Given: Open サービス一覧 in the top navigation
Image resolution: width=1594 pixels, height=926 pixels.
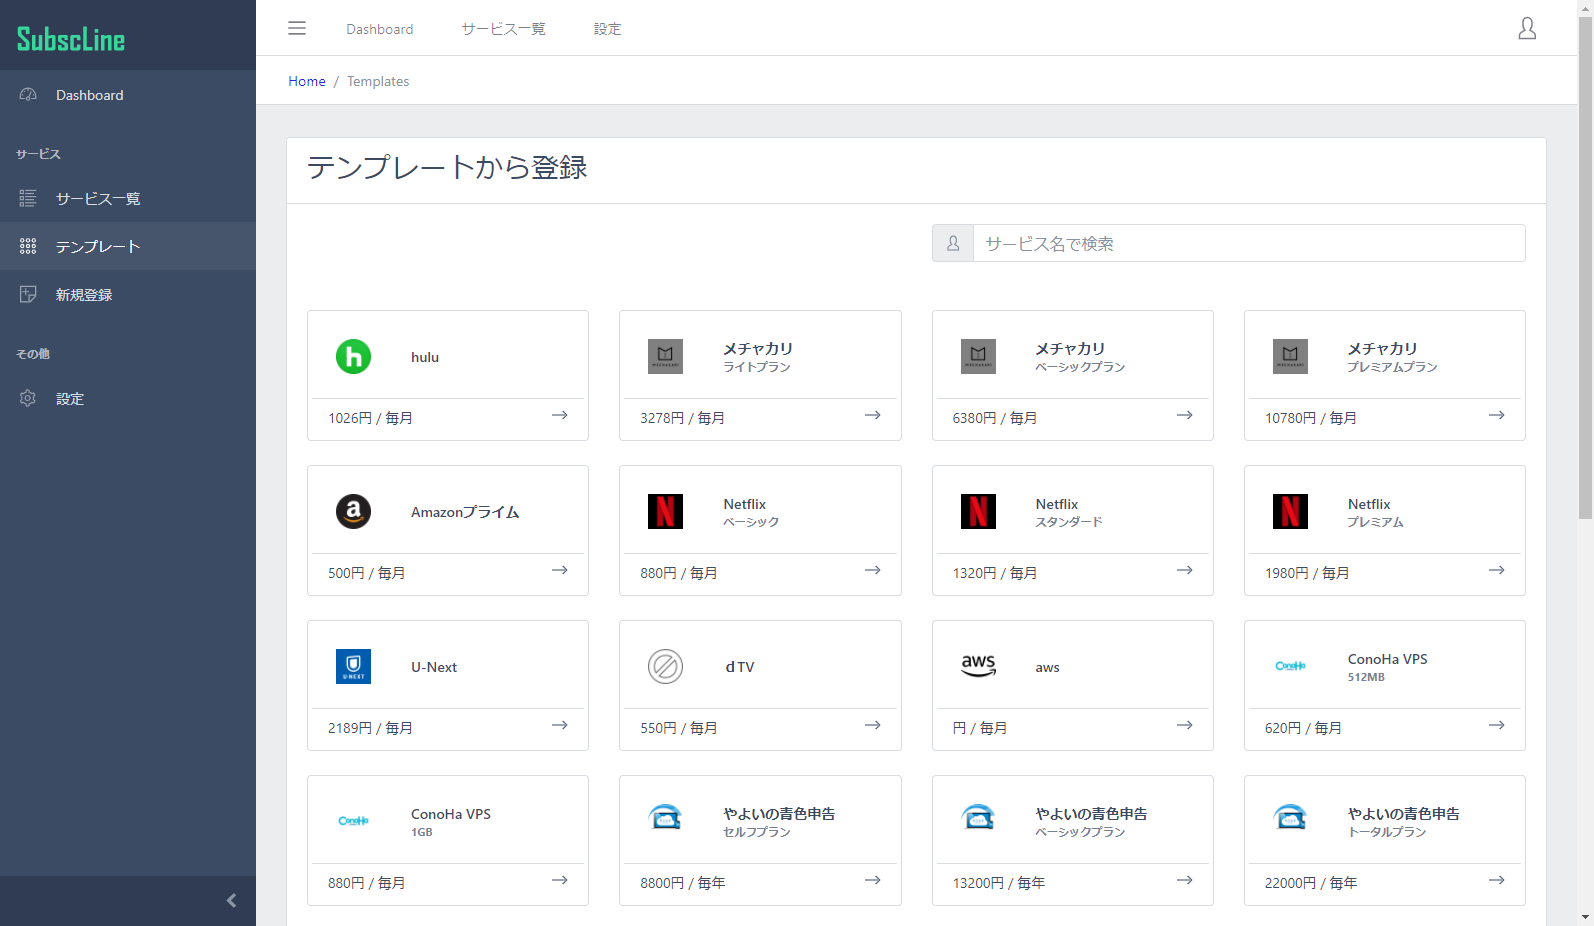Looking at the screenshot, I should (503, 29).
